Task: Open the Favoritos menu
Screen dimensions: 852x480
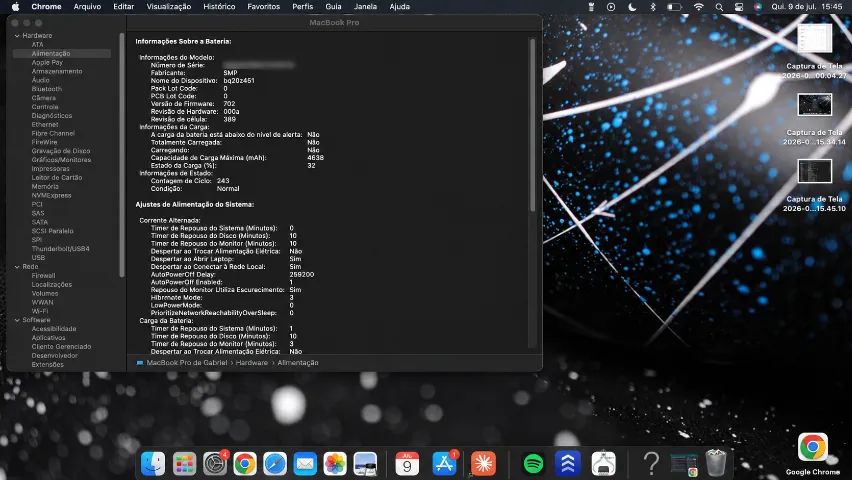Action: point(264,7)
